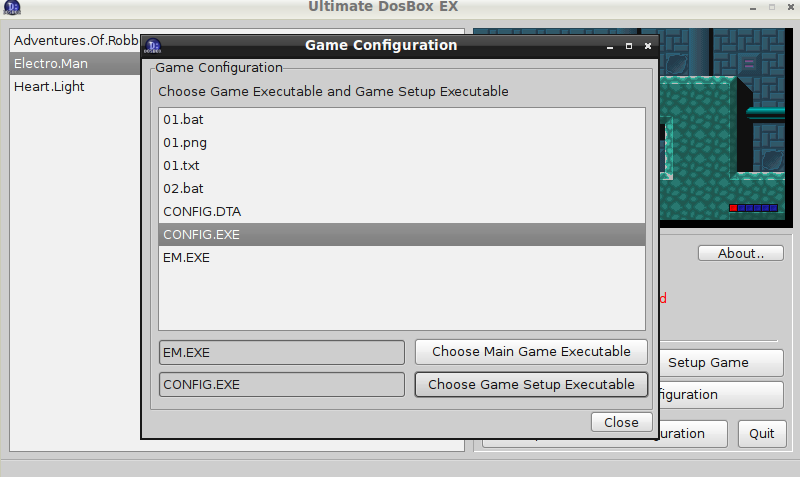800x477 pixels.
Task: Select 01.png in the file list
Action: 185,142
